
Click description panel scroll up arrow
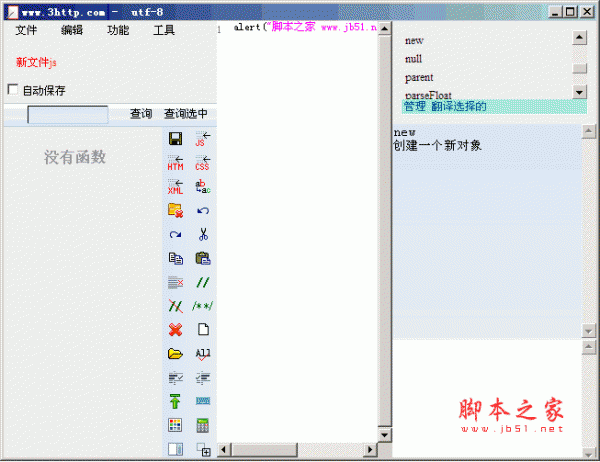coord(589,131)
